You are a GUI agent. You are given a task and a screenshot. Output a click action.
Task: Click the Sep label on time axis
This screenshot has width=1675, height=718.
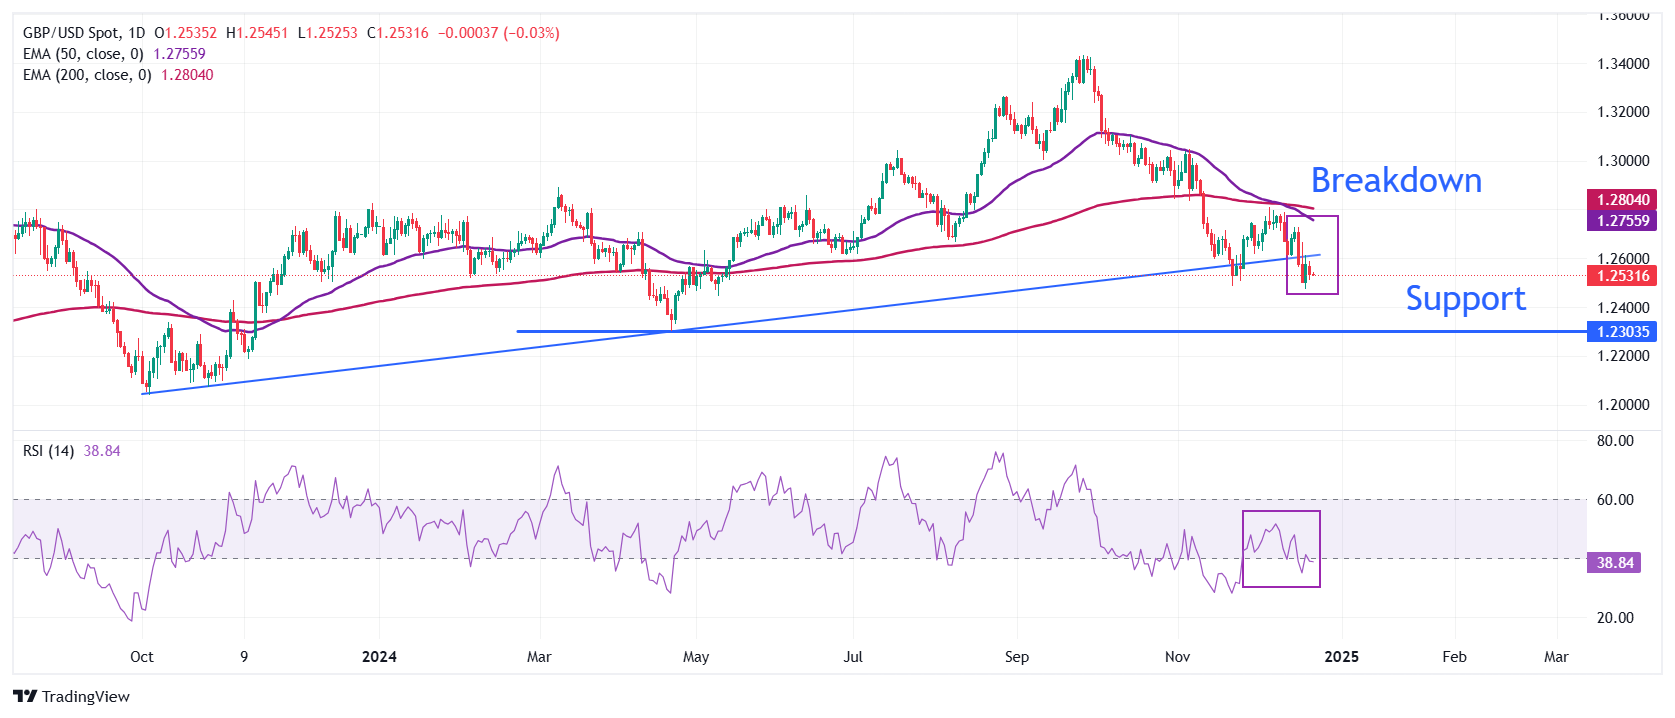tap(1016, 657)
